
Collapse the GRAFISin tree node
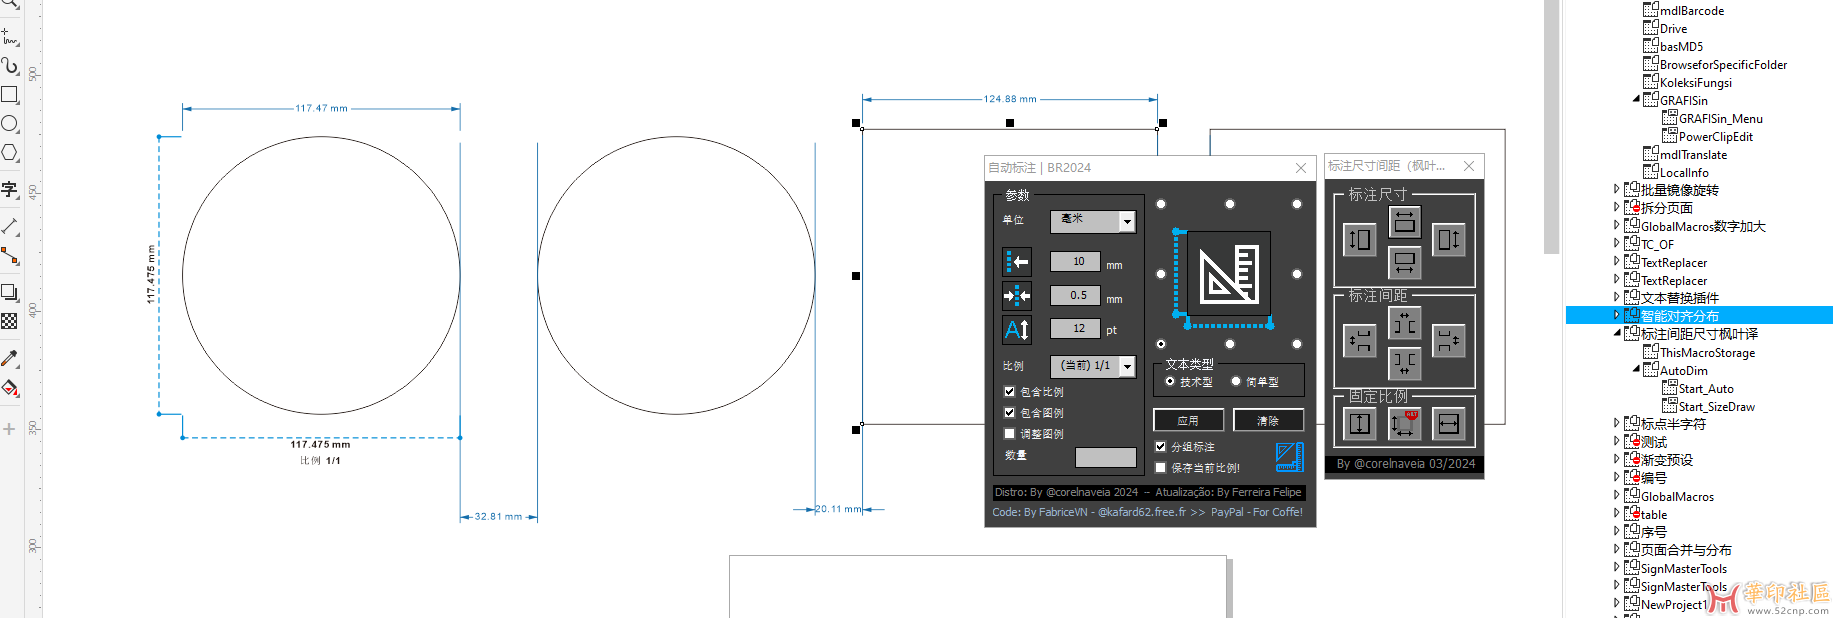click(1636, 99)
